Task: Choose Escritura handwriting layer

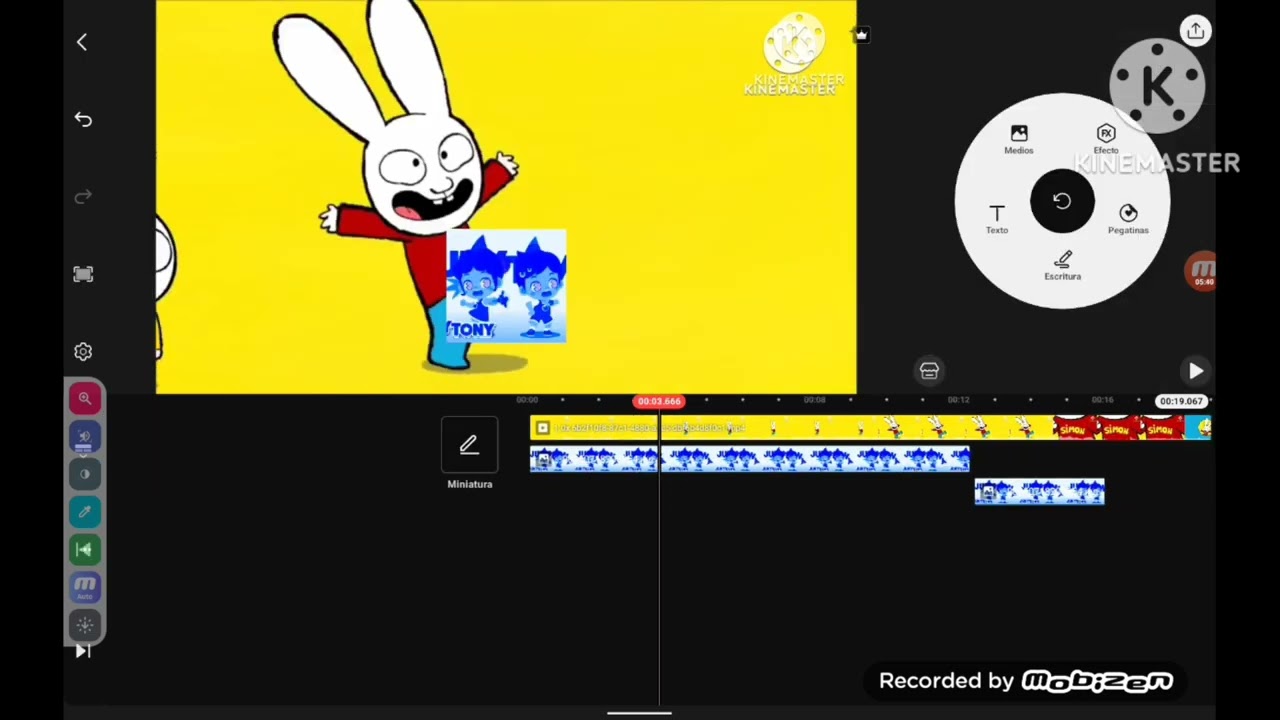Action: click(x=1063, y=266)
